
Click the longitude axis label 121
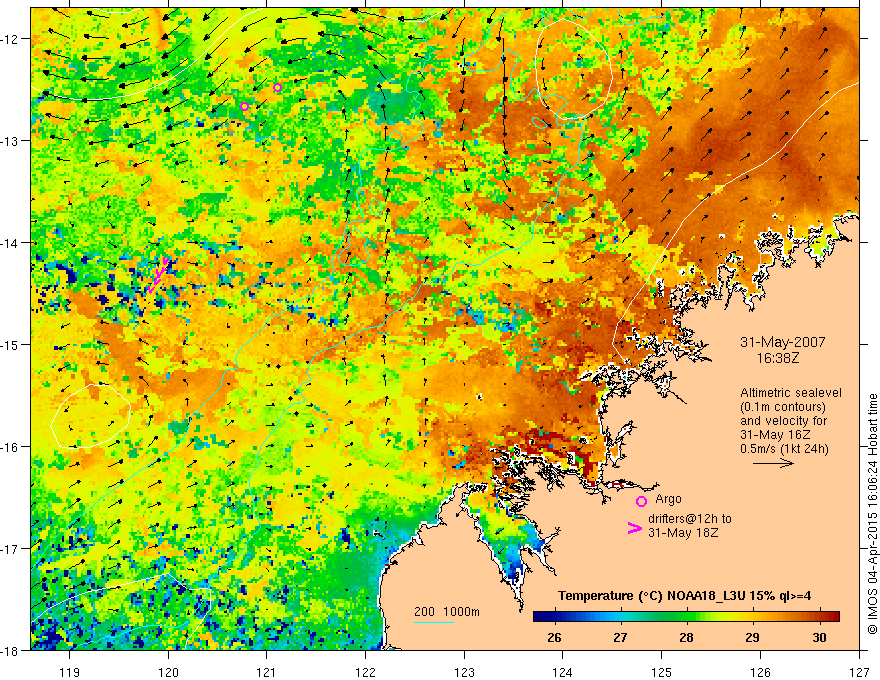pos(267,672)
